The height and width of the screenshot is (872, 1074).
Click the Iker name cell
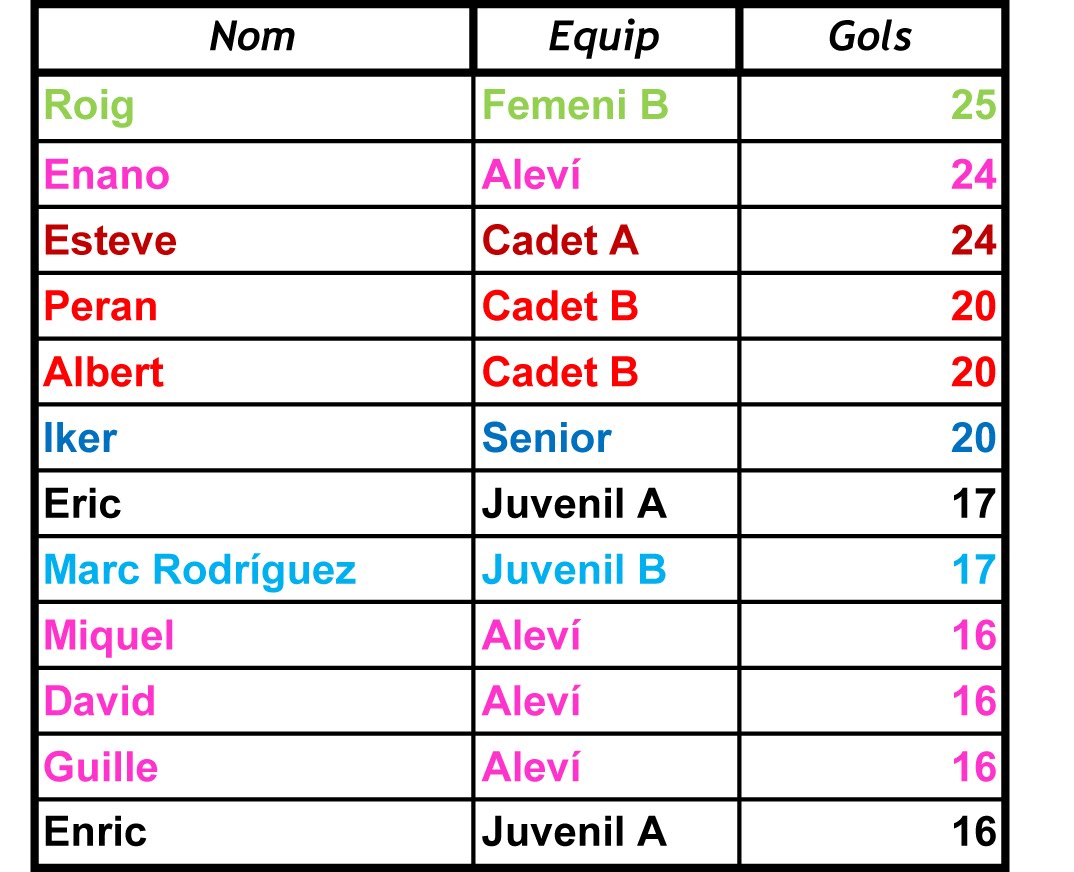point(255,438)
